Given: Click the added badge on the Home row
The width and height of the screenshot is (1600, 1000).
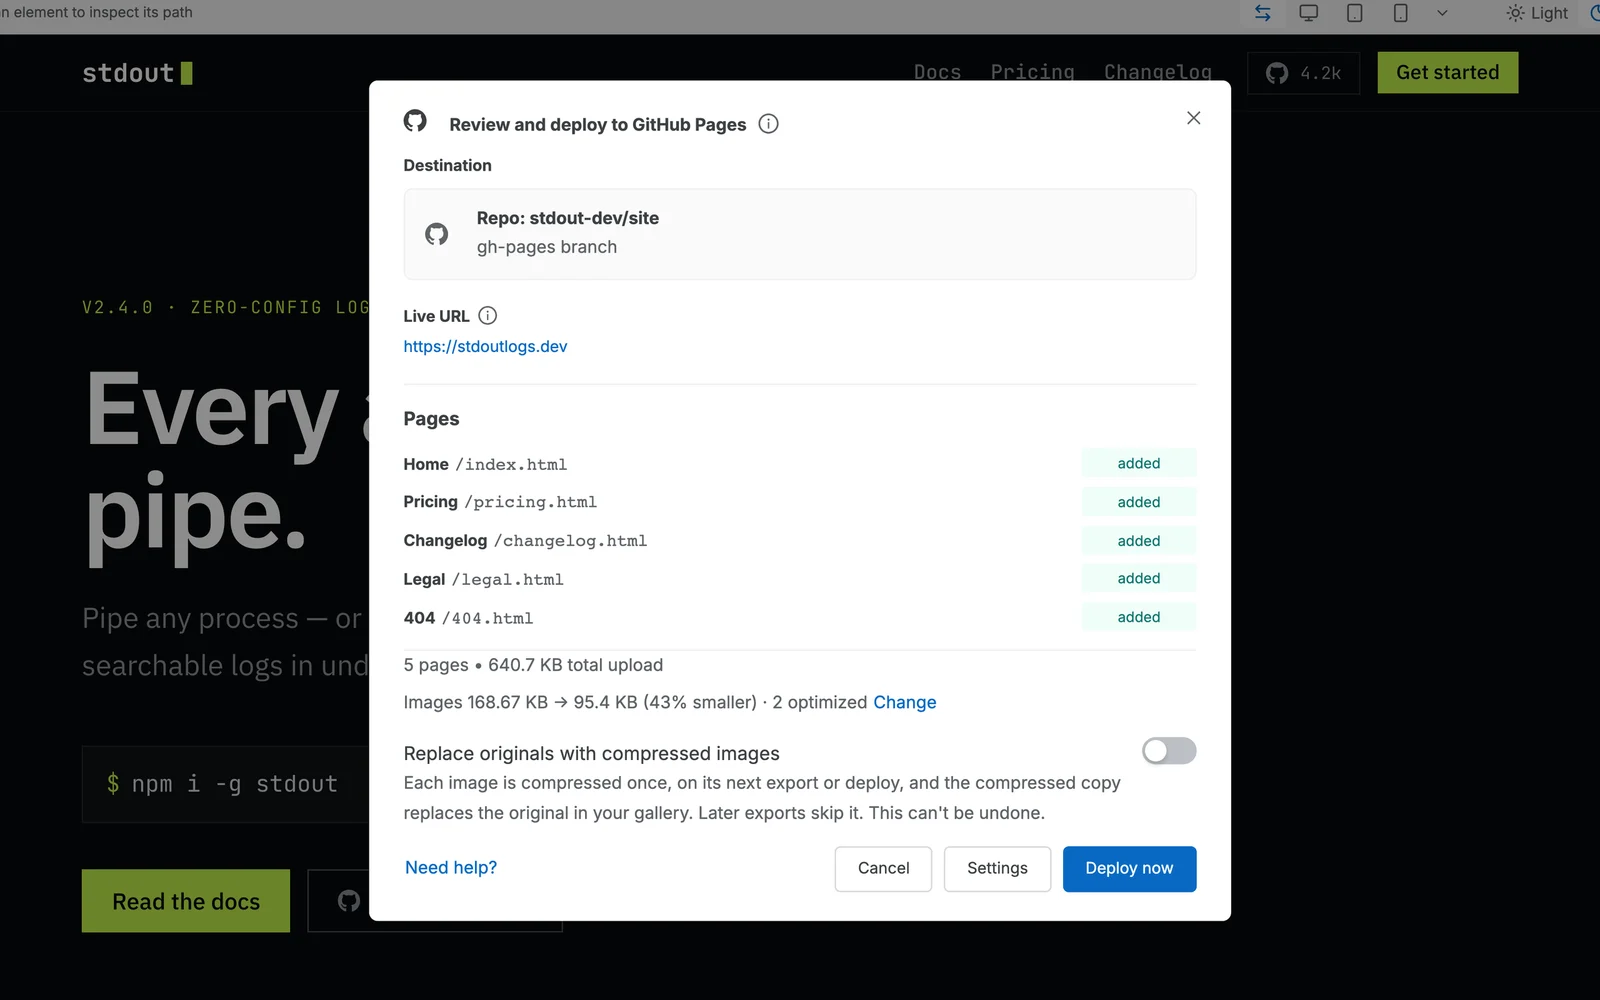Looking at the screenshot, I should tap(1139, 463).
